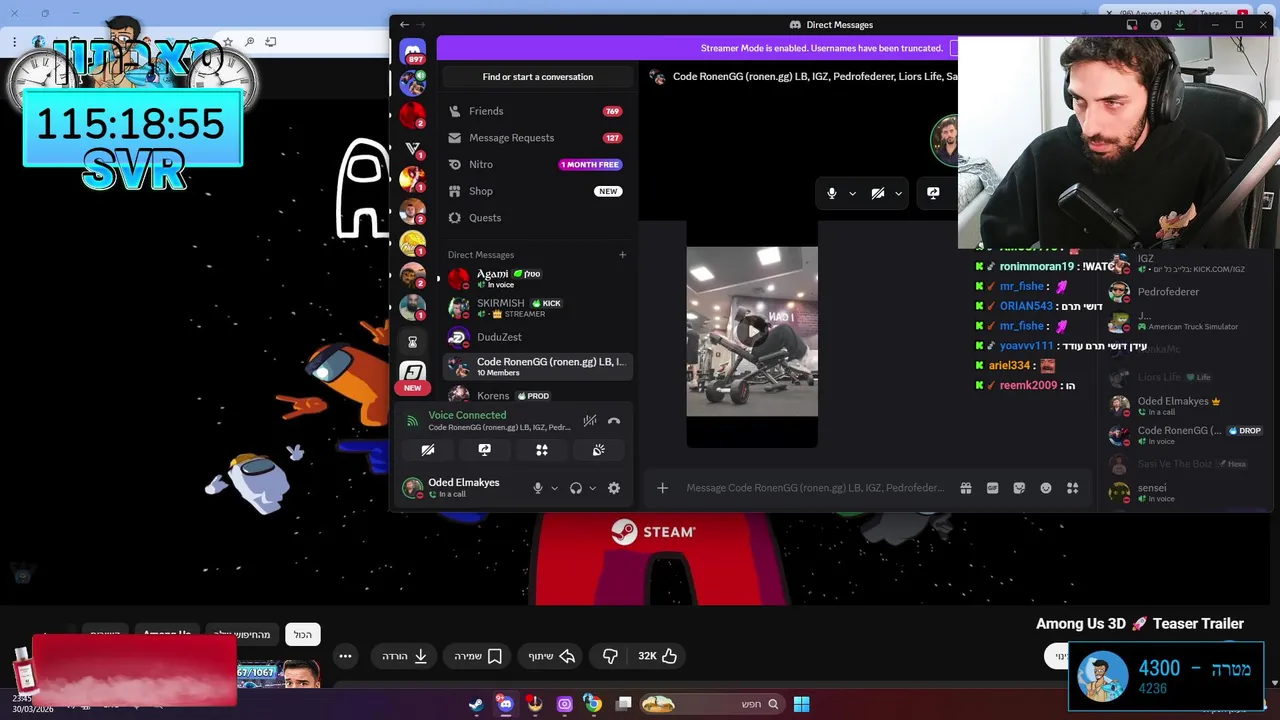Toggle noise suppression in voice panel

[590, 421]
